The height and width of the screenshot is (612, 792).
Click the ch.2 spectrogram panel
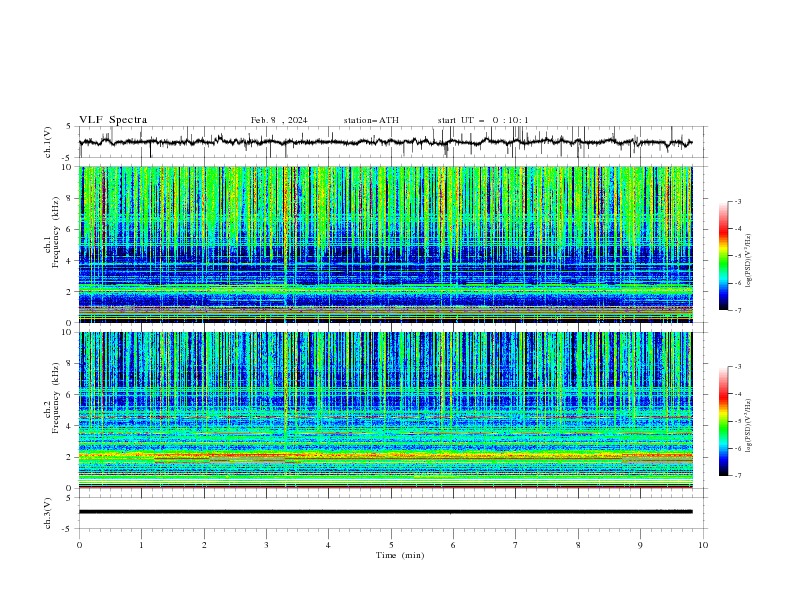click(x=385, y=410)
